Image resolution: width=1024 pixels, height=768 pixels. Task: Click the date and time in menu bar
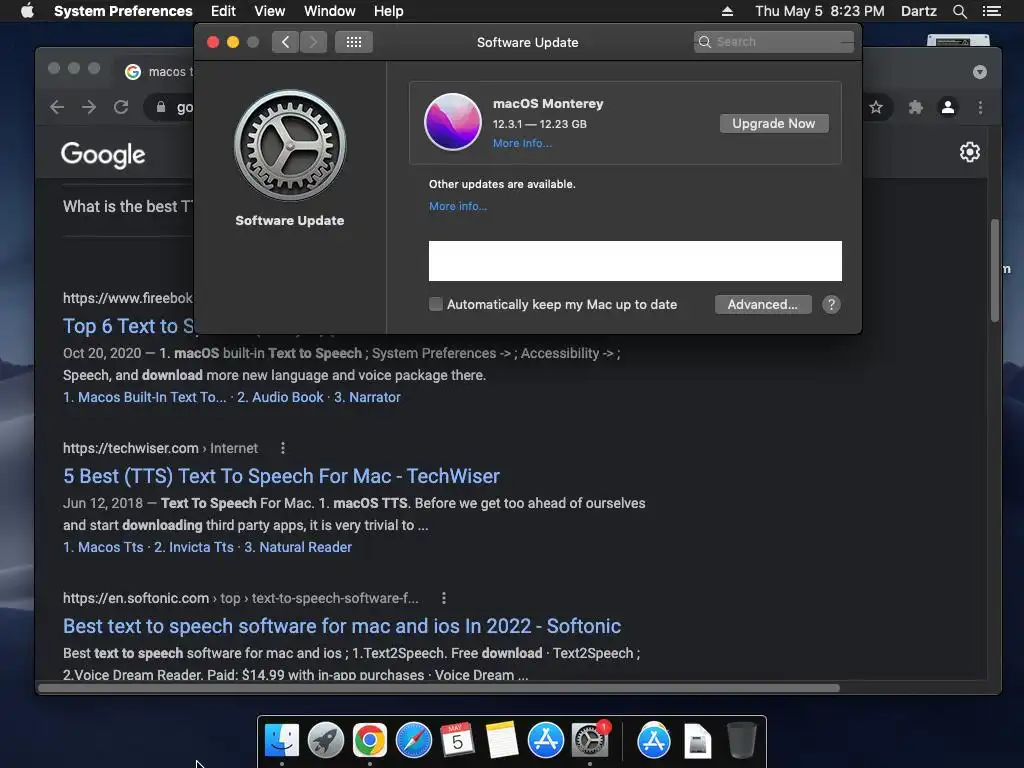click(820, 11)
